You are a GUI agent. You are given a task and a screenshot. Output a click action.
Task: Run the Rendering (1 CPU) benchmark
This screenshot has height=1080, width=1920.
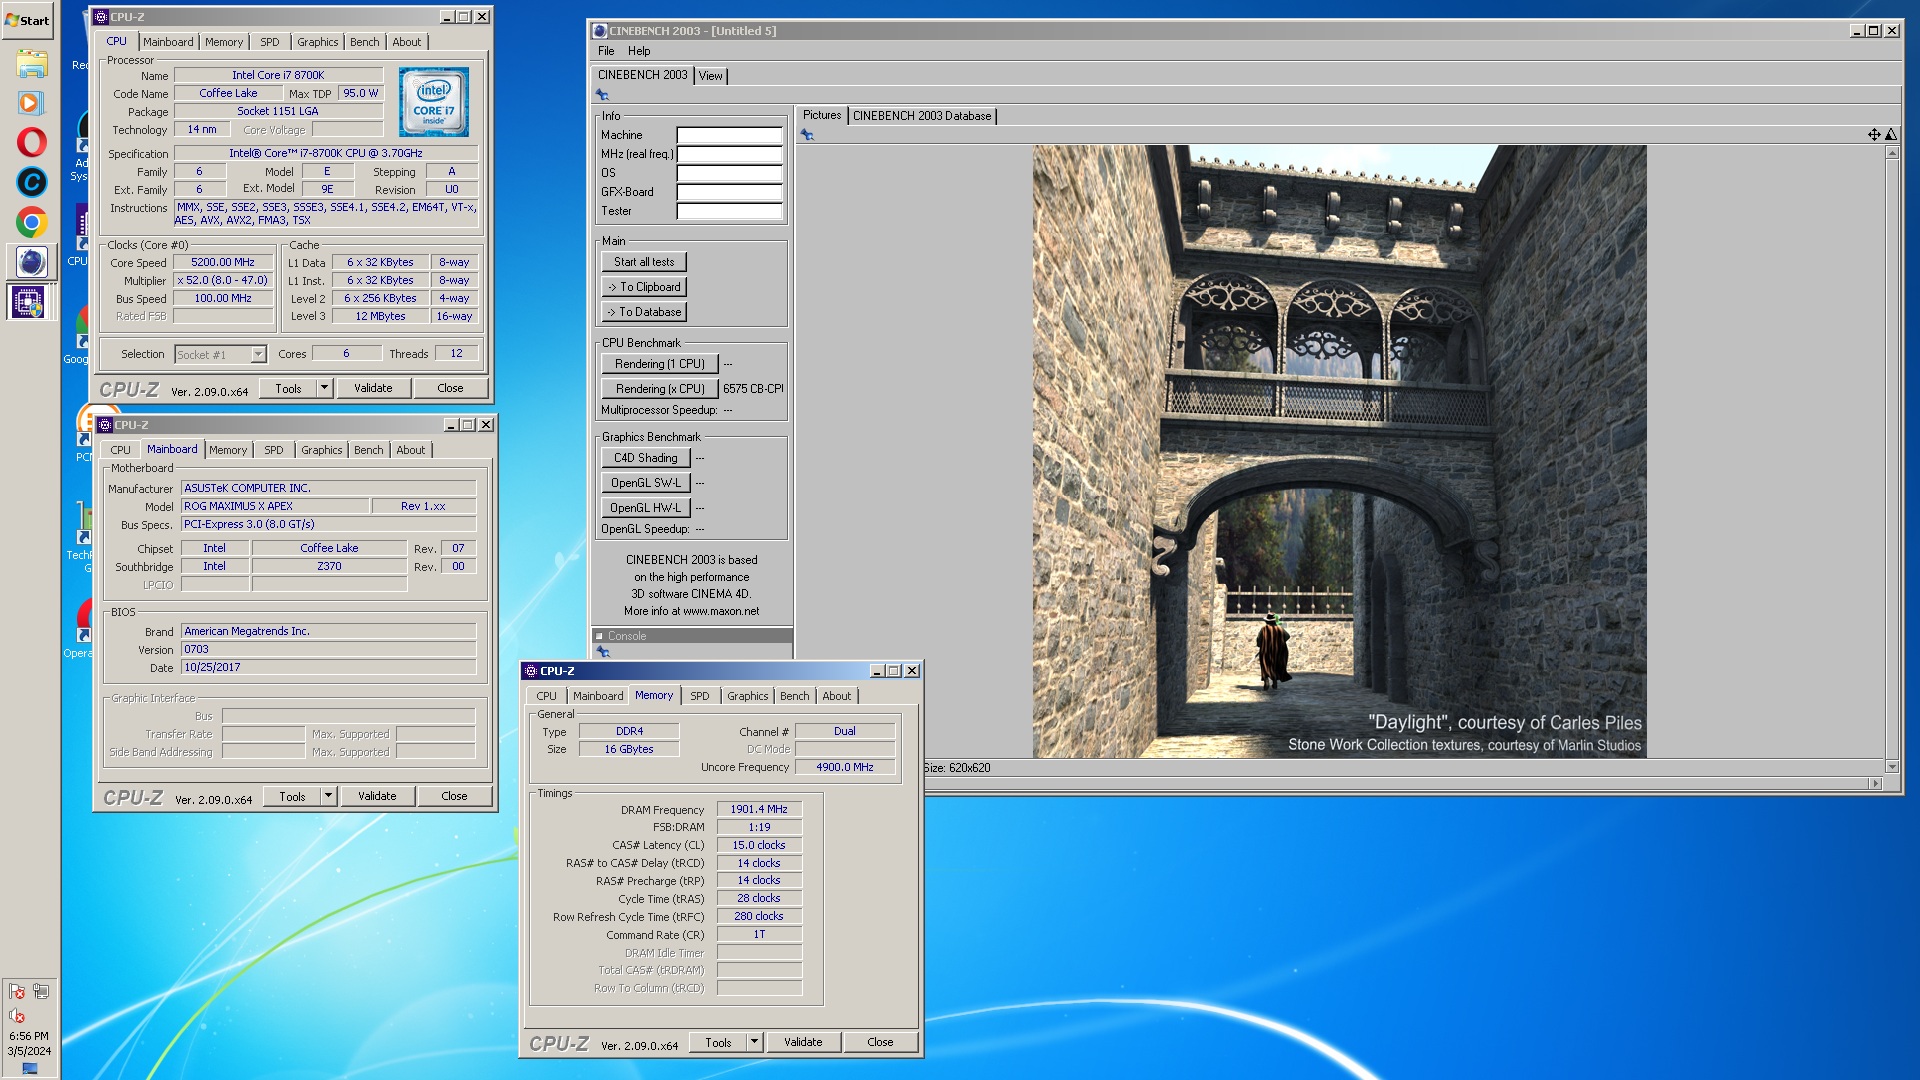[660, 364]
